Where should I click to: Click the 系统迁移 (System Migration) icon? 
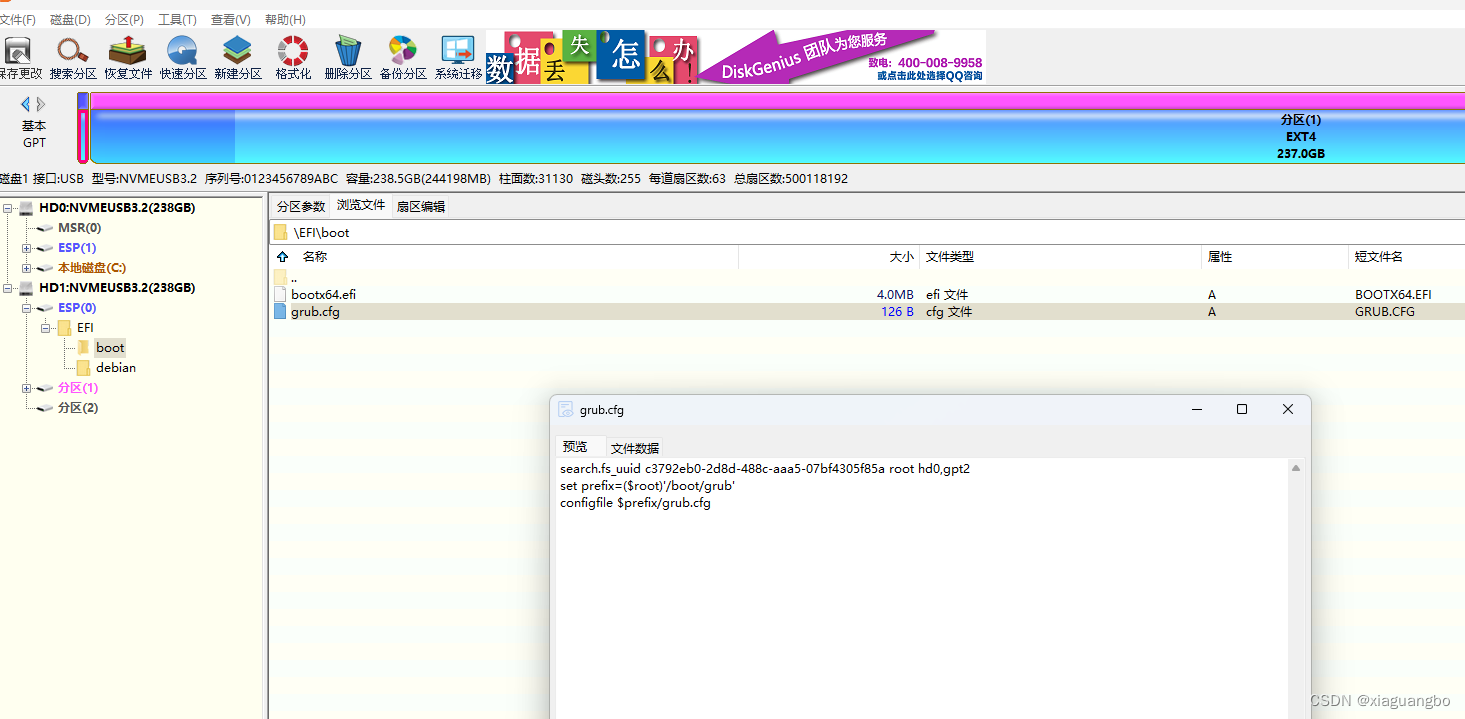point(457,56)
